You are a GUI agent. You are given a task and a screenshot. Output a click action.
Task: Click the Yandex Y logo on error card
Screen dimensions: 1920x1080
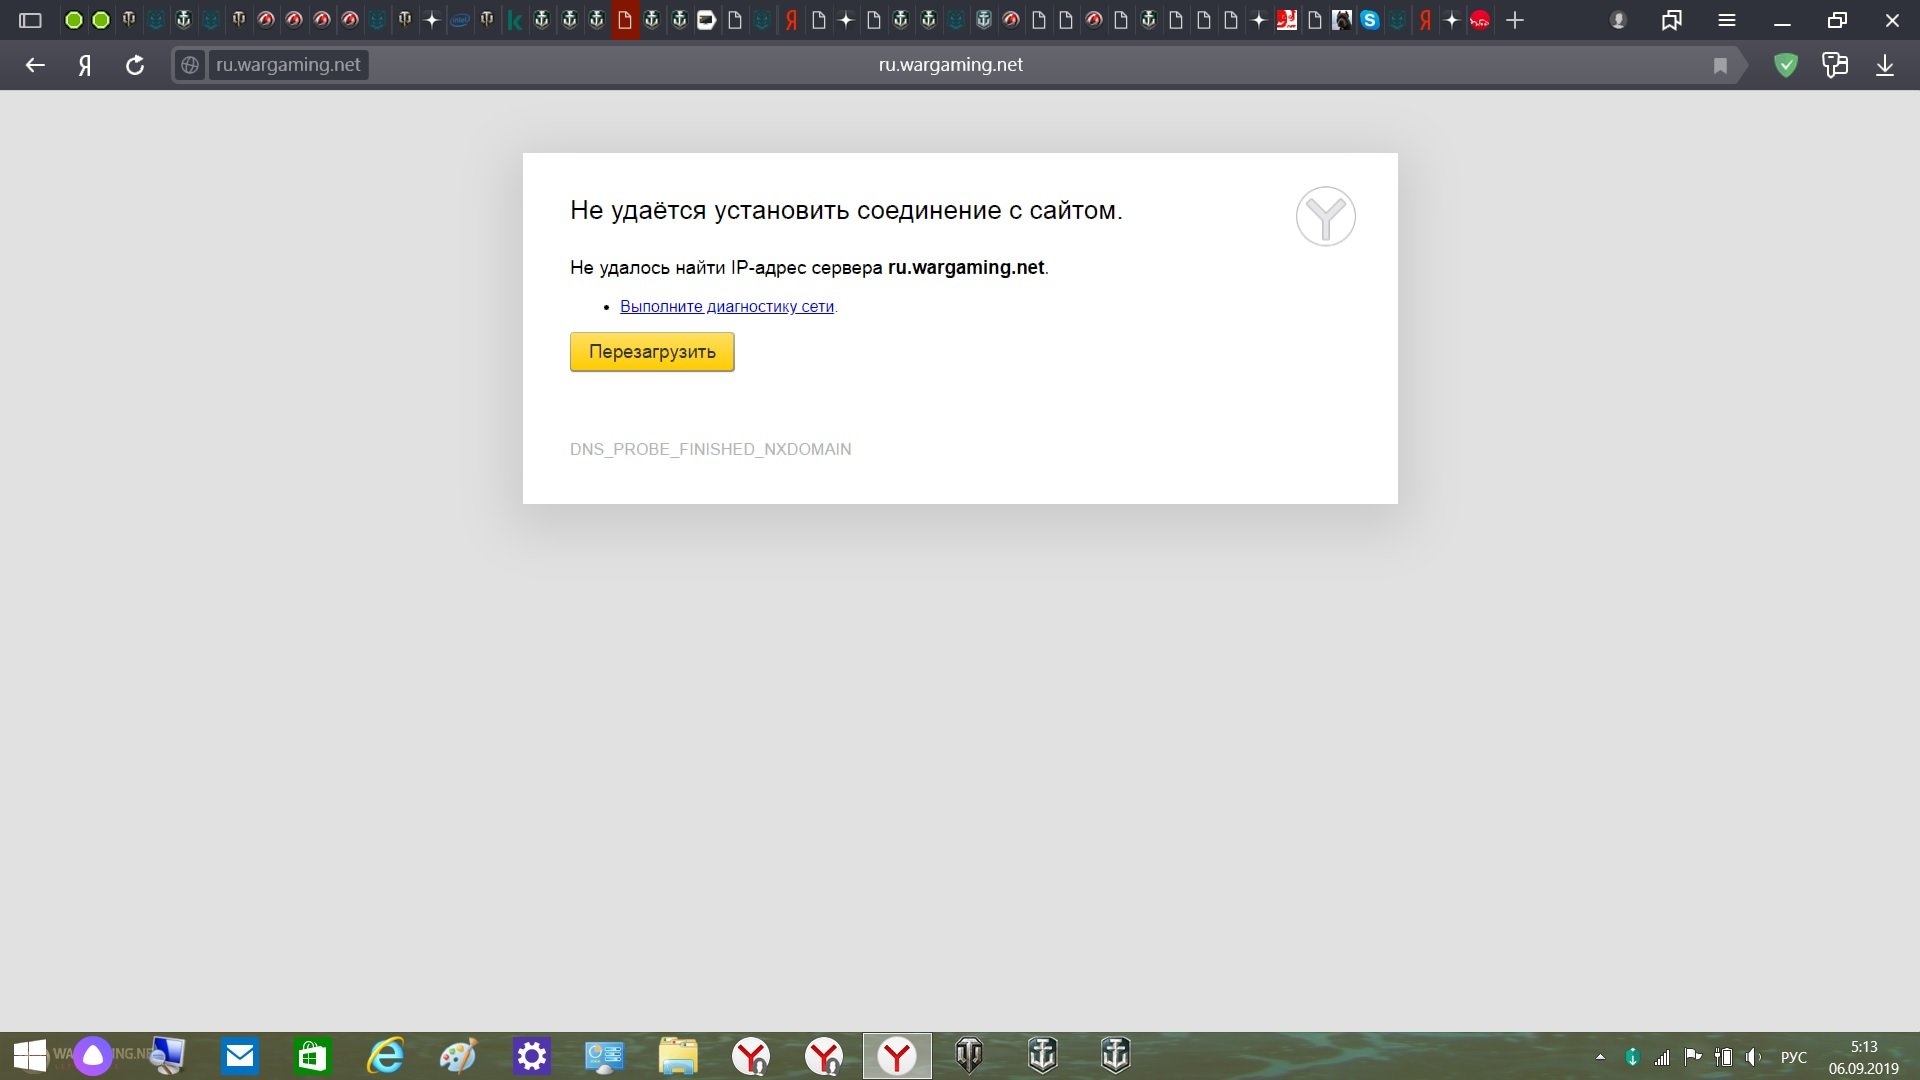click(1326, 216)
